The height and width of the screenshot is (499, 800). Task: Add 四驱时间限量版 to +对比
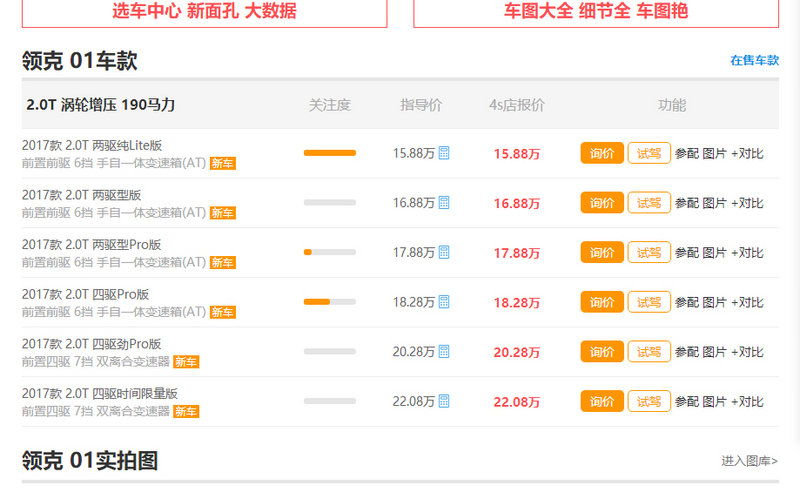pos(747,402)
